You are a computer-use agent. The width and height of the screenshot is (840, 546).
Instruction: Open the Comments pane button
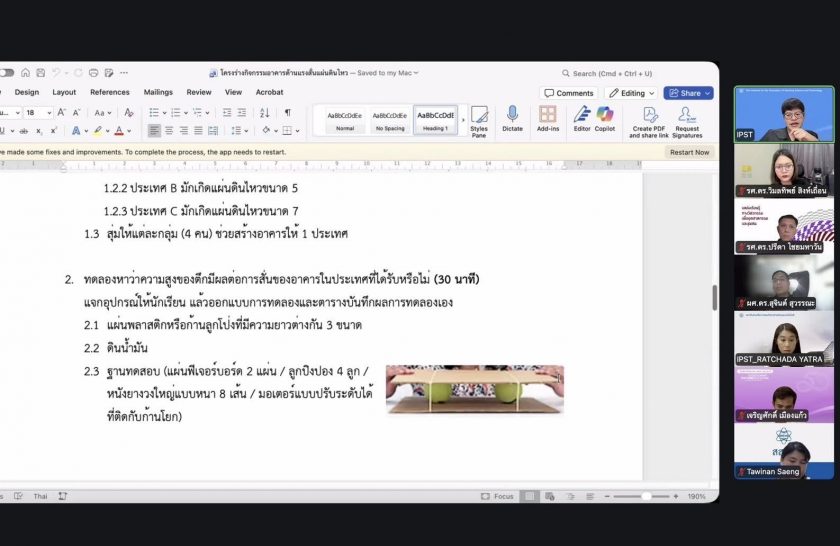(x=569, y=93)
